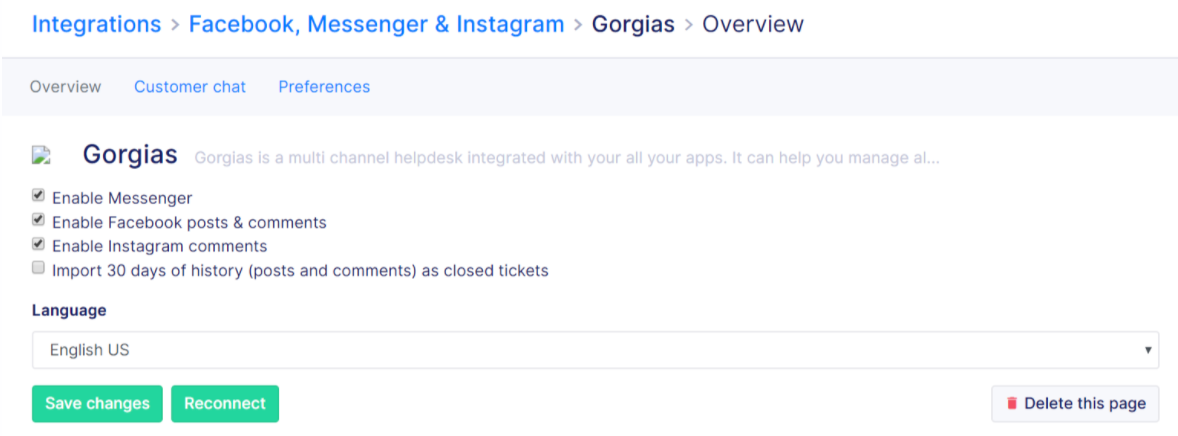Check Import 30 days of history
Image resolution: width=1178 pixels, height=436 pixels.
coord(39,268)
